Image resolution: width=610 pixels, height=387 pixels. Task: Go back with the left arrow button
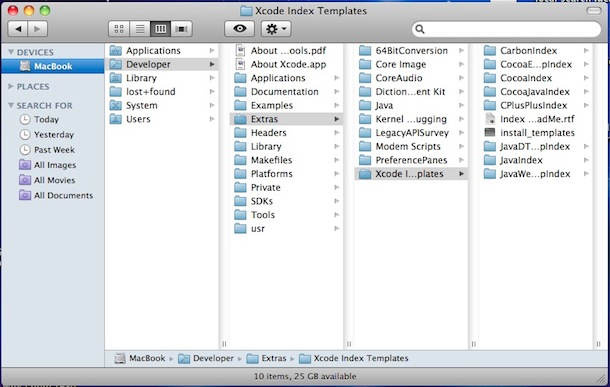(18, 29)
